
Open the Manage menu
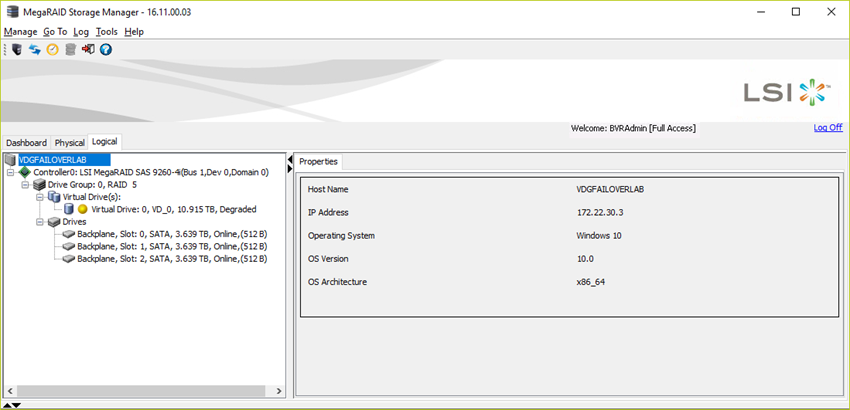click(20, 32)
